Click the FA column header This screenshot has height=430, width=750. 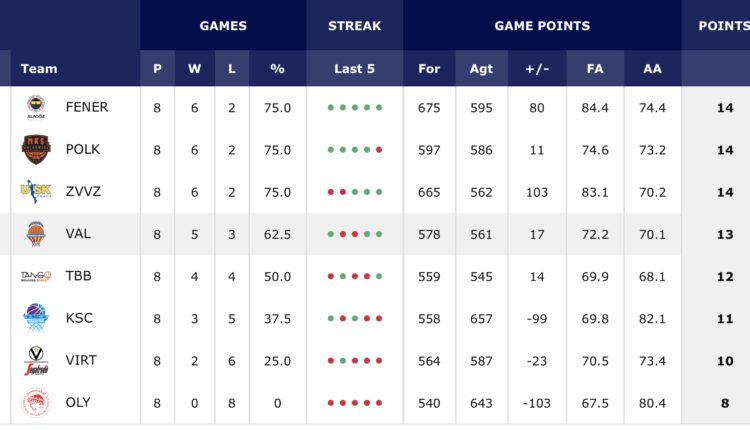point(595,69)
